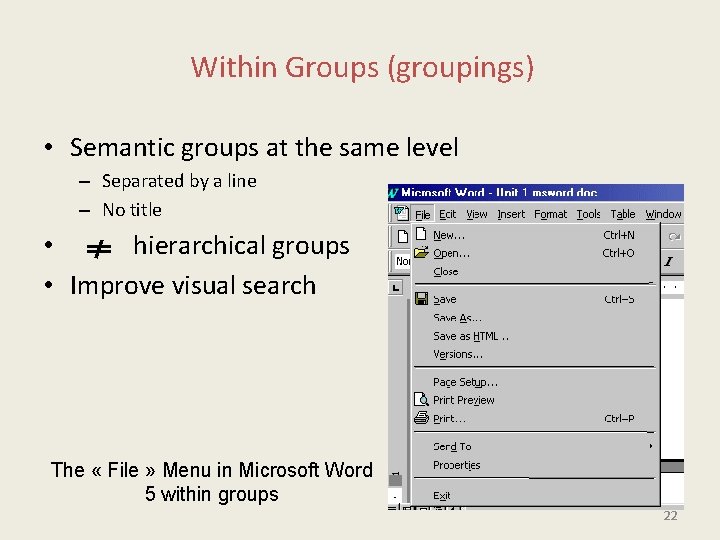Open Page Setup... from the menu

535,382
